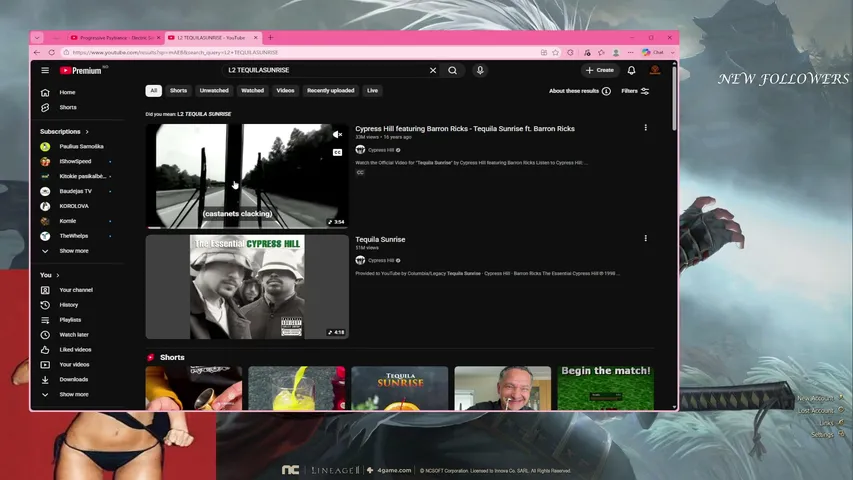Expand the You section
The width and height of the screenshot is (853, 480).
point(50,275)
